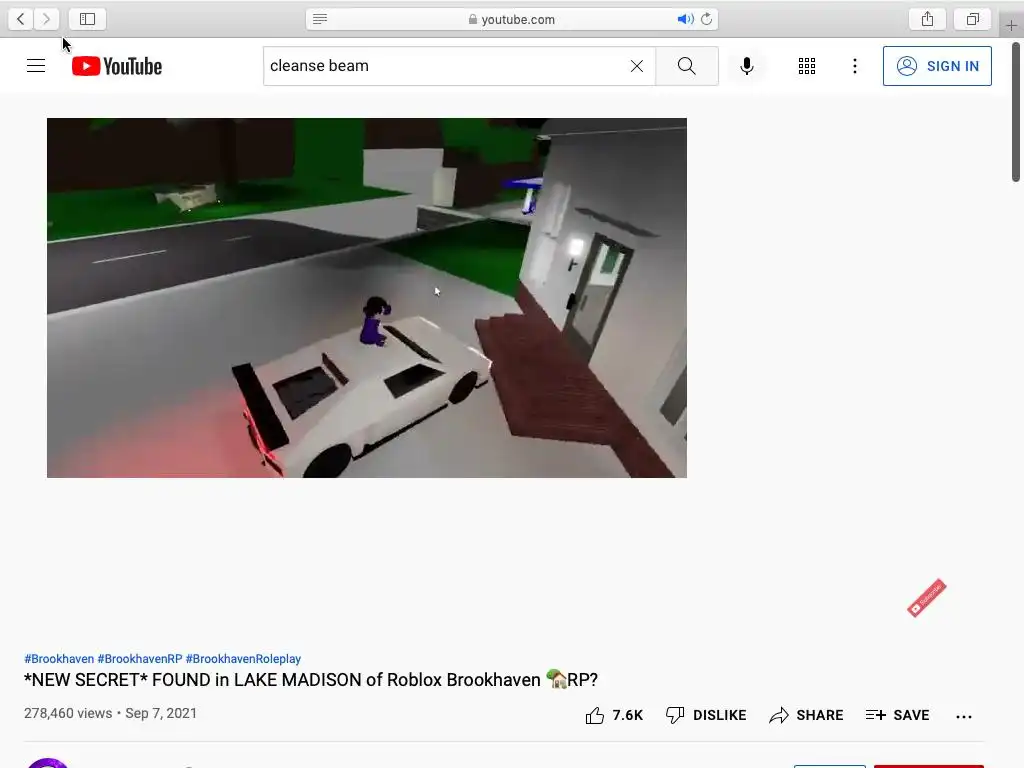Click the '278,460 views' text
The image size is (1024, 768).
68,713
